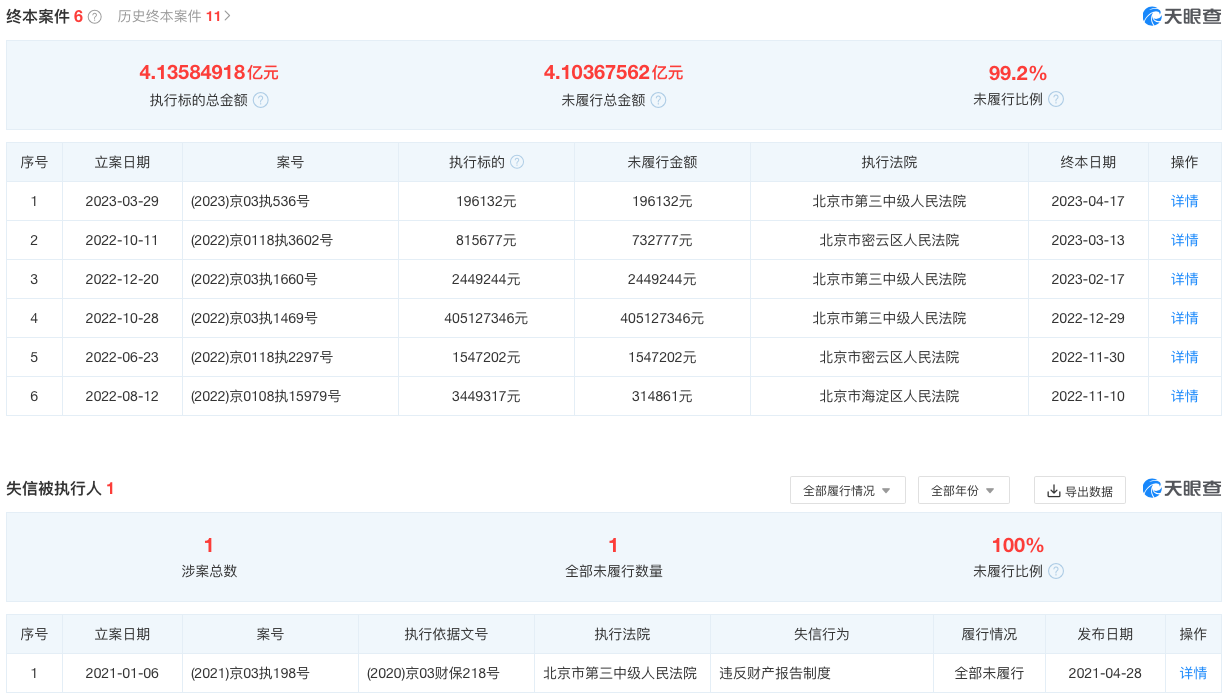Click 失信被执行人 1 section heading
Viewport: 1228px width, 698px height.
[60, 489]
